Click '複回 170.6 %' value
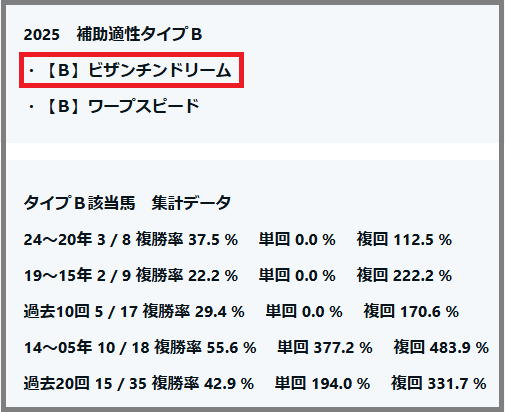This screenshot has width=505, height=412. 411,311
